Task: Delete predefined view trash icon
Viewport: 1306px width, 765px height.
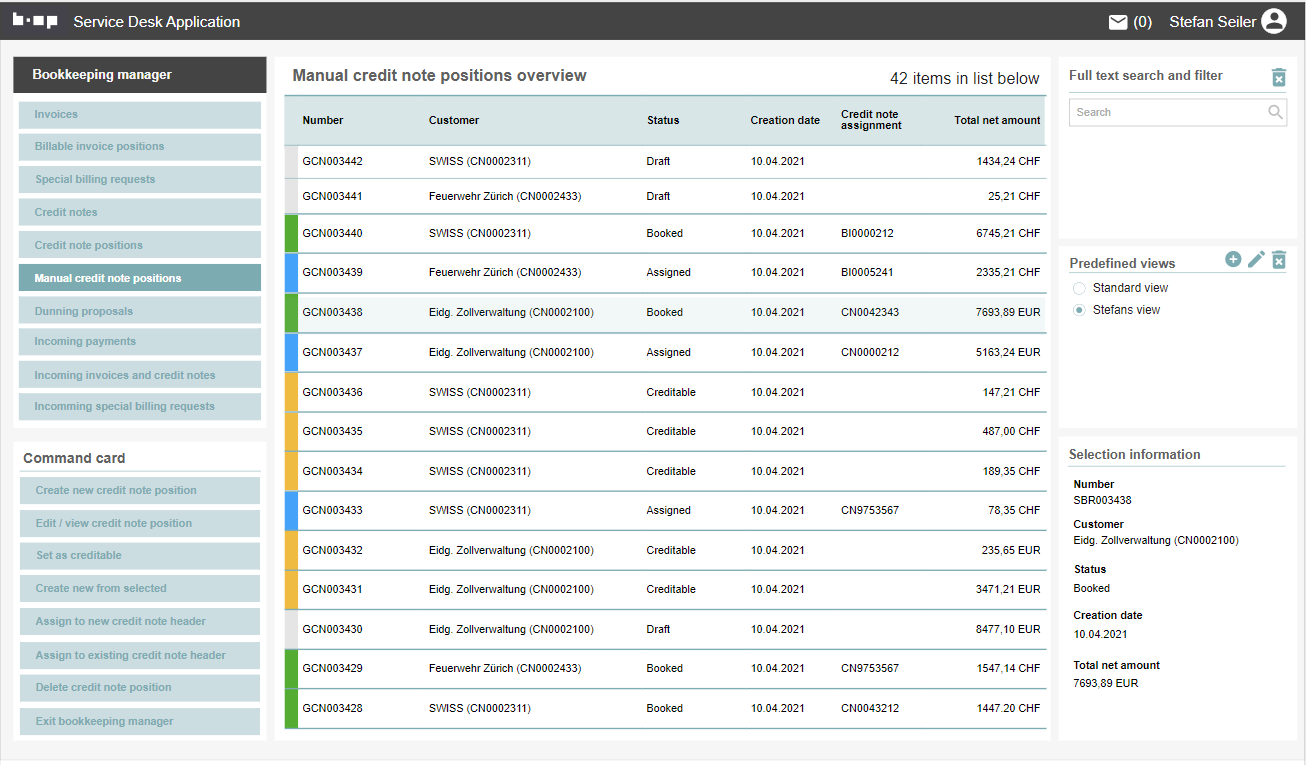Action: point(1278,261)
